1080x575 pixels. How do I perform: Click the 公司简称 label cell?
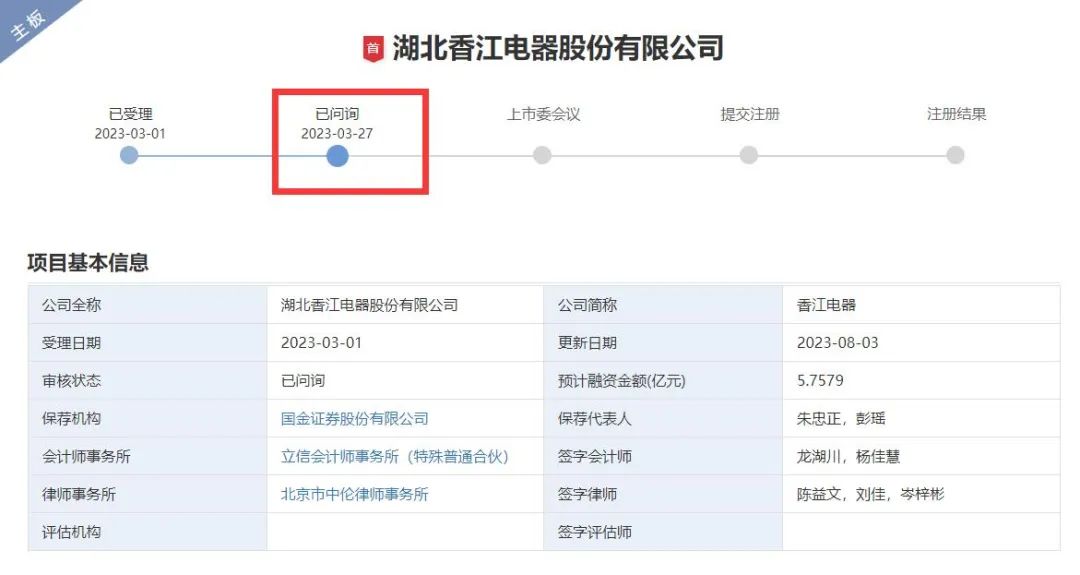[x=663, y=304]
